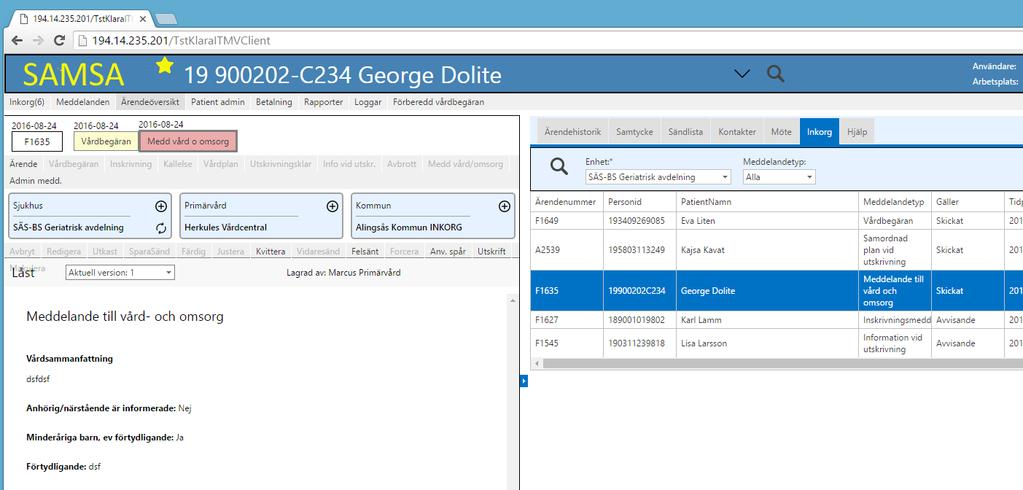Open Förberedd vårdbegäran menu
This screenshot has height=490, width=1023.
click(438, 102)
